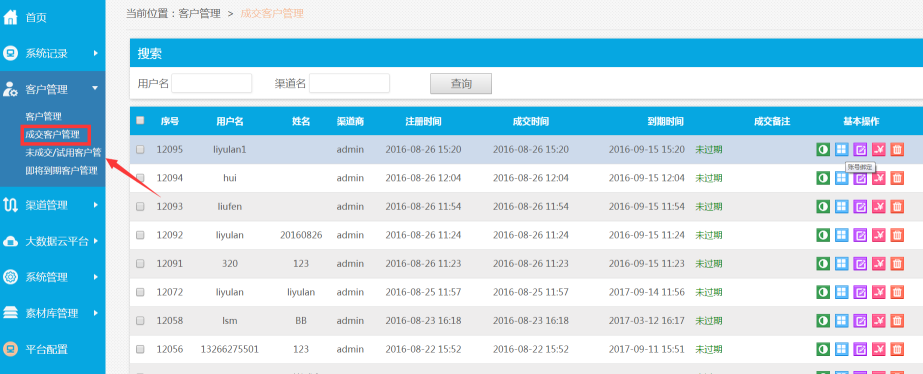Open 即将到期客户管理 submenu item

(x=61, y=171)
